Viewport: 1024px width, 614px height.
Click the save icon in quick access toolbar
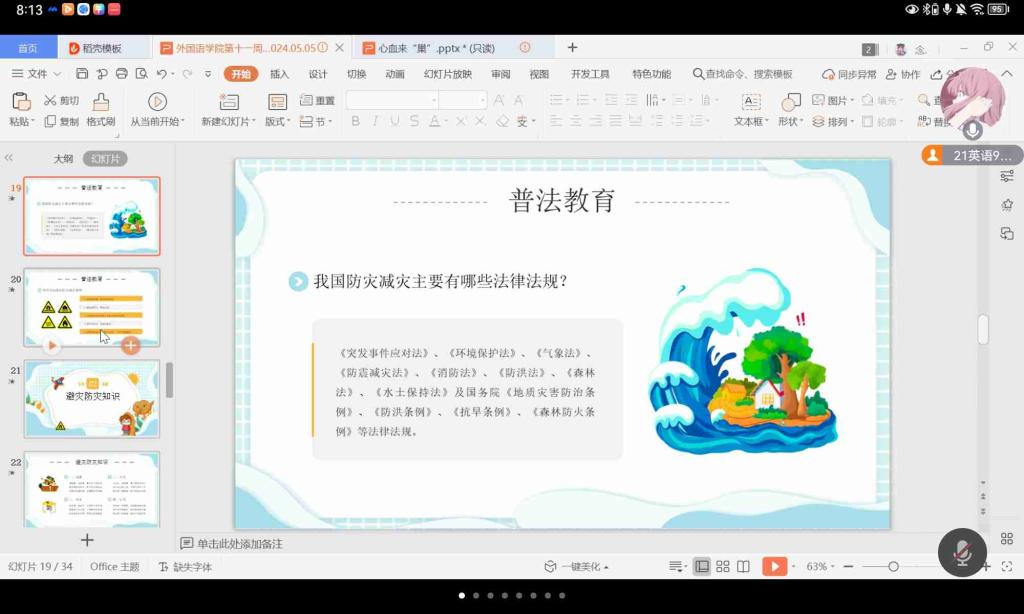point(82,74)
